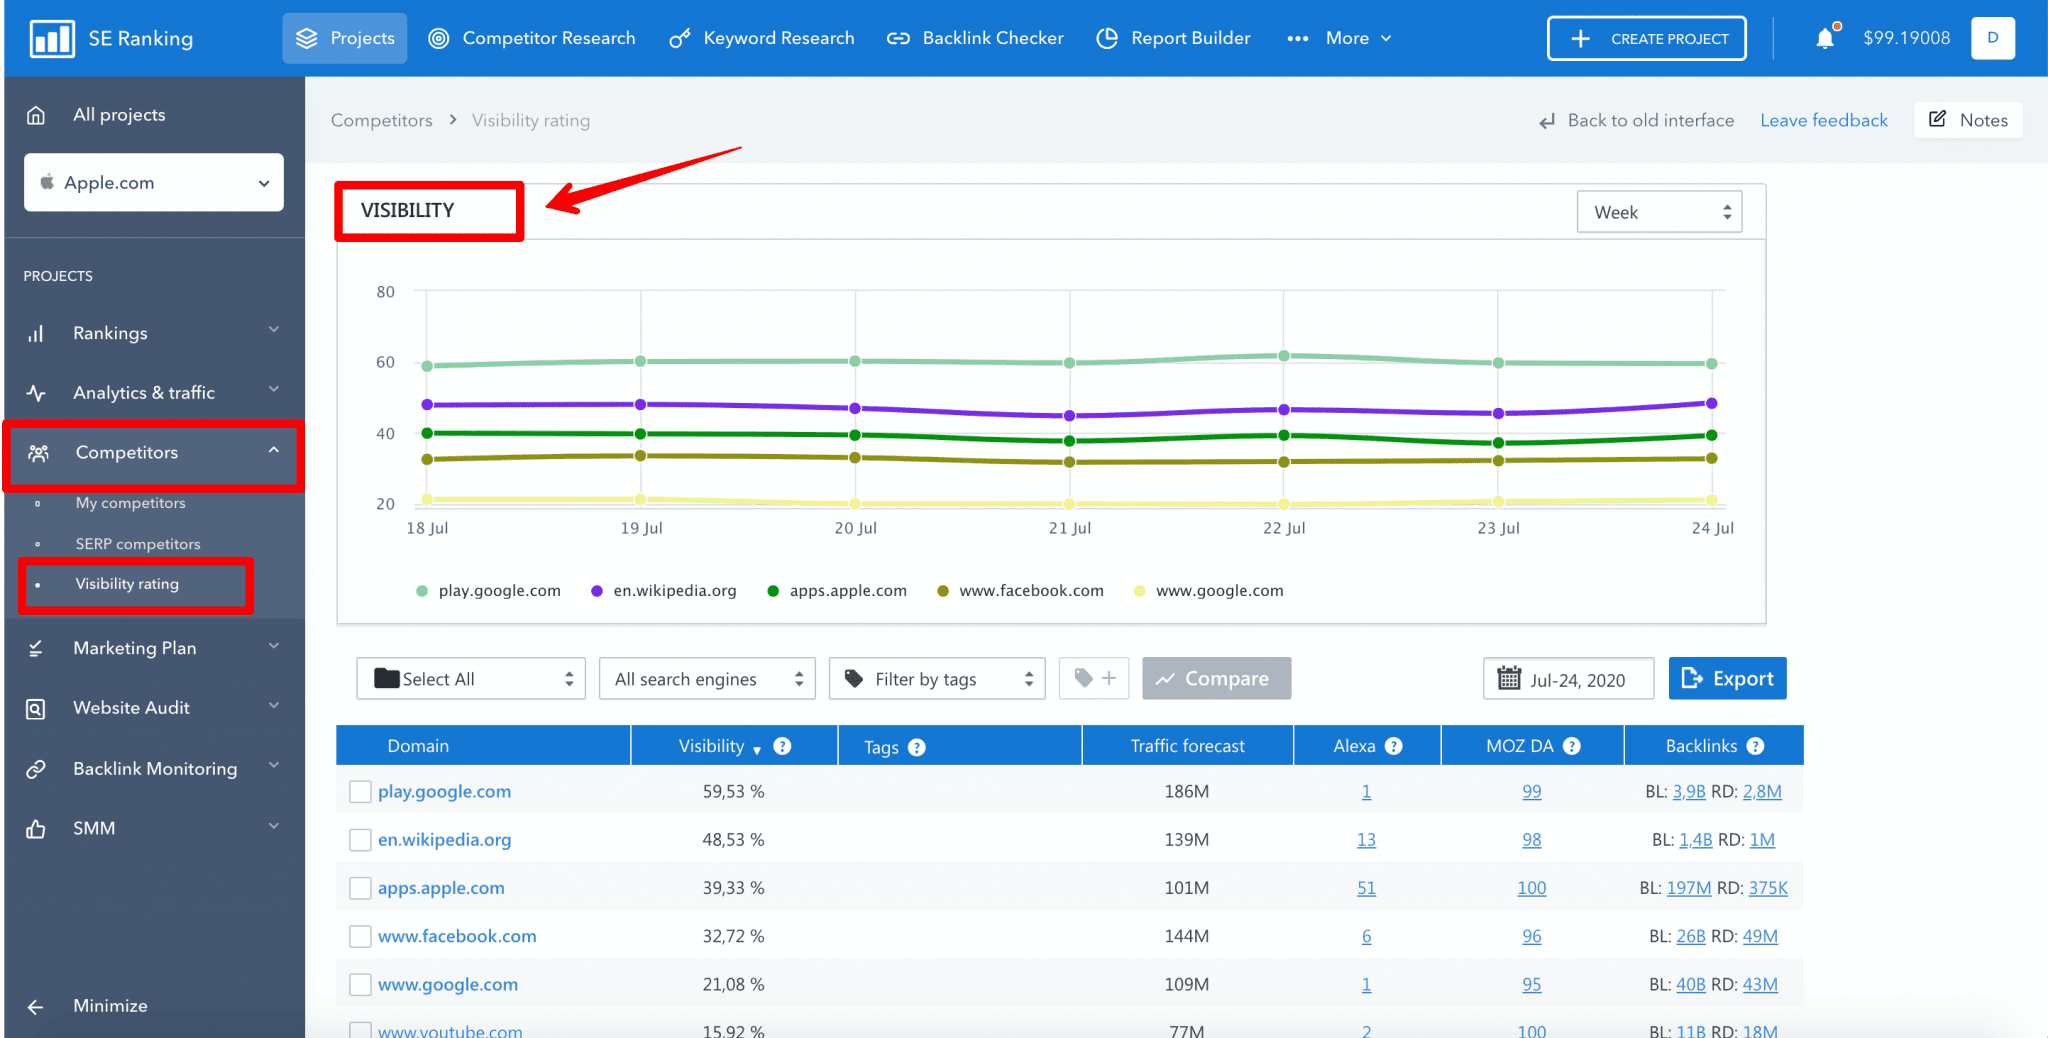Check the play.google.com row checkbox

[360, 791]
